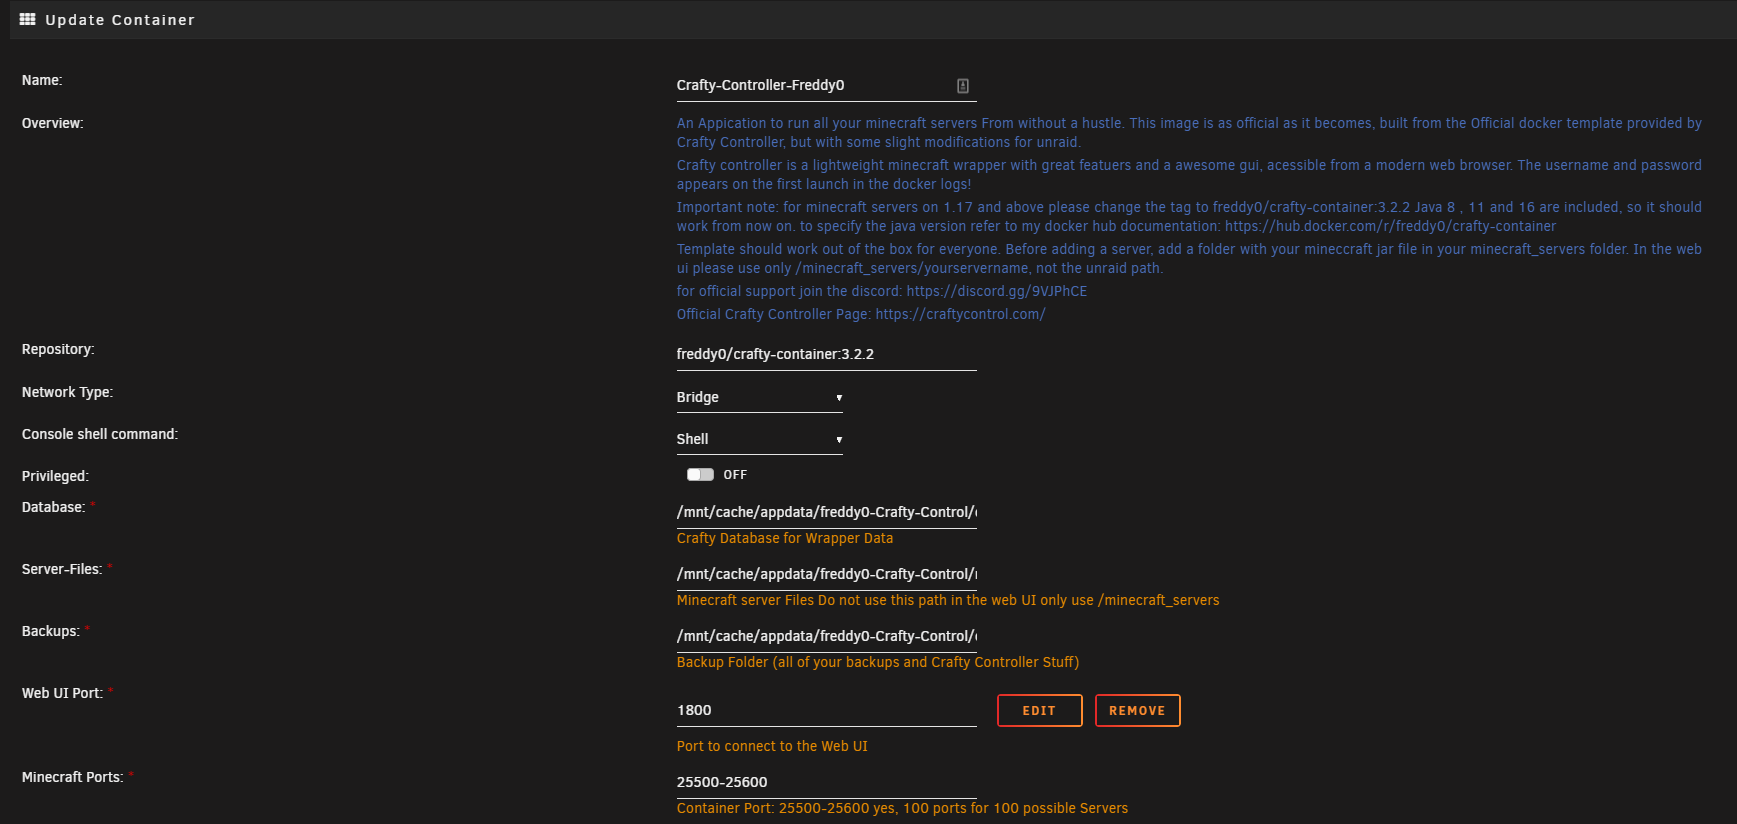The image size is (1737, 824).
Task: Toggle the Privileged switch on
Action: click(700, 475)
